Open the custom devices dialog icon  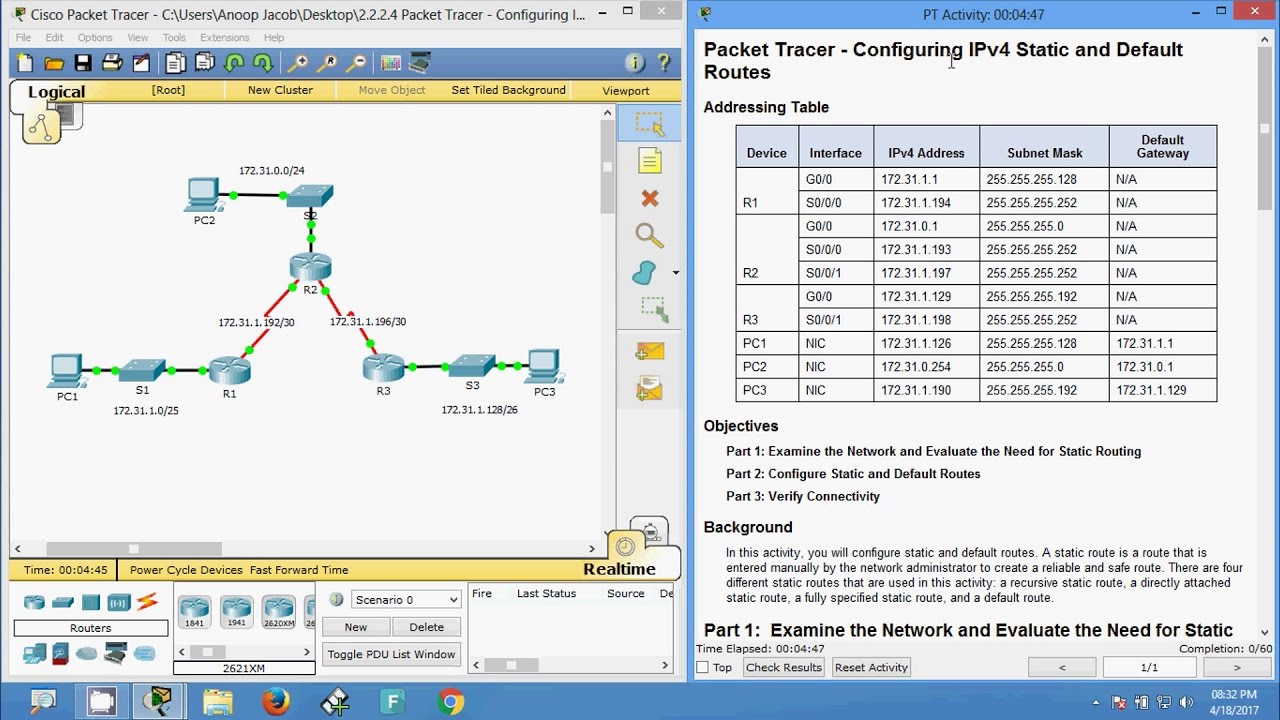pos(420,63)
